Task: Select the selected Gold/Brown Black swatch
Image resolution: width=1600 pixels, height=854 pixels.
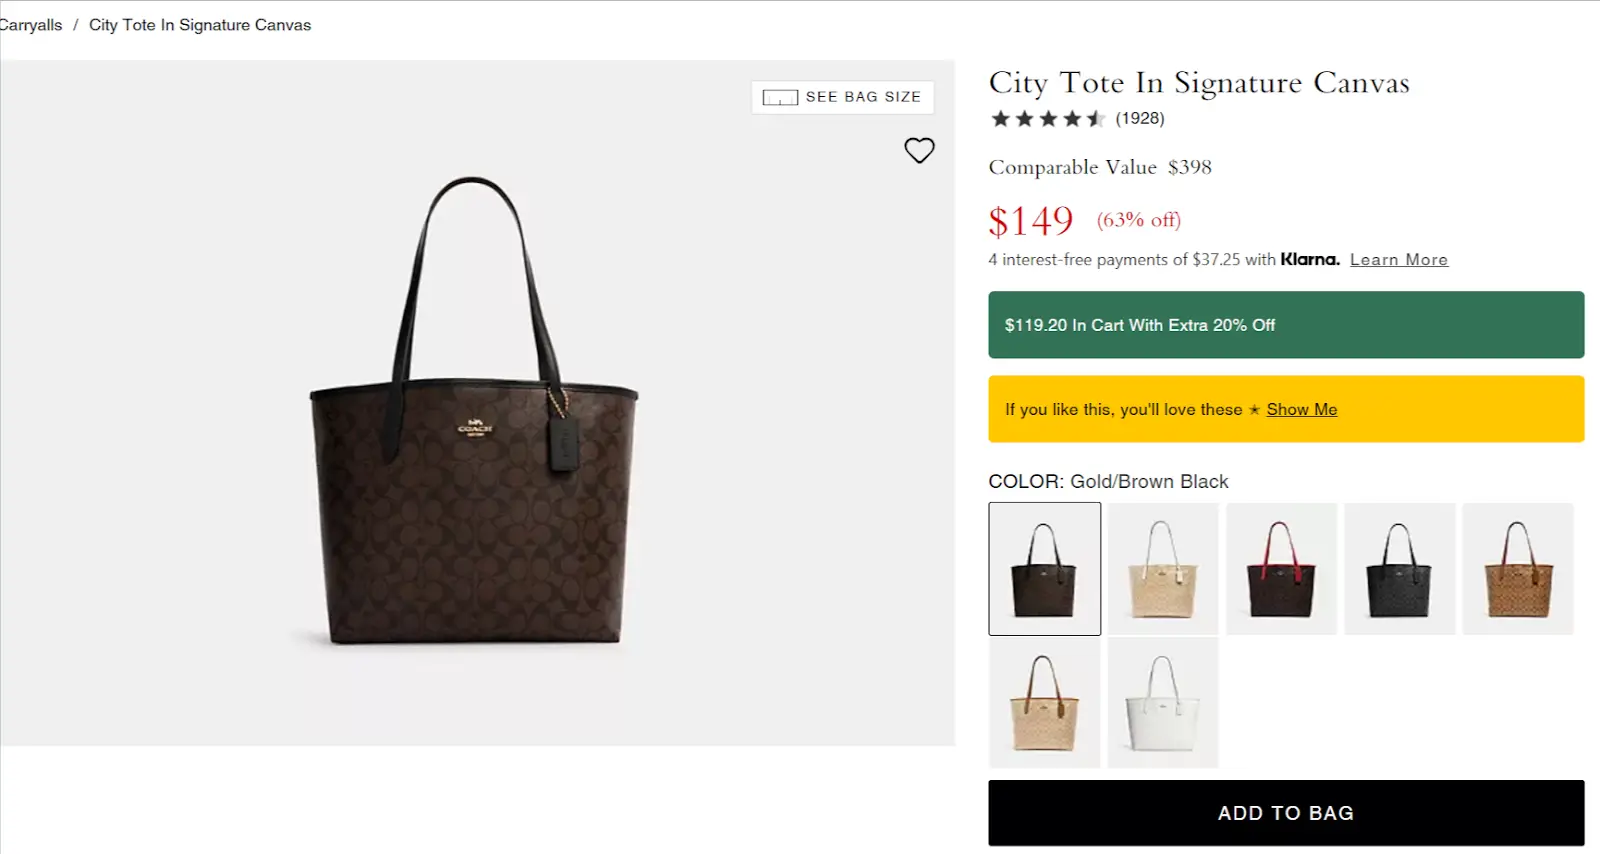Action: point(1044,568)
